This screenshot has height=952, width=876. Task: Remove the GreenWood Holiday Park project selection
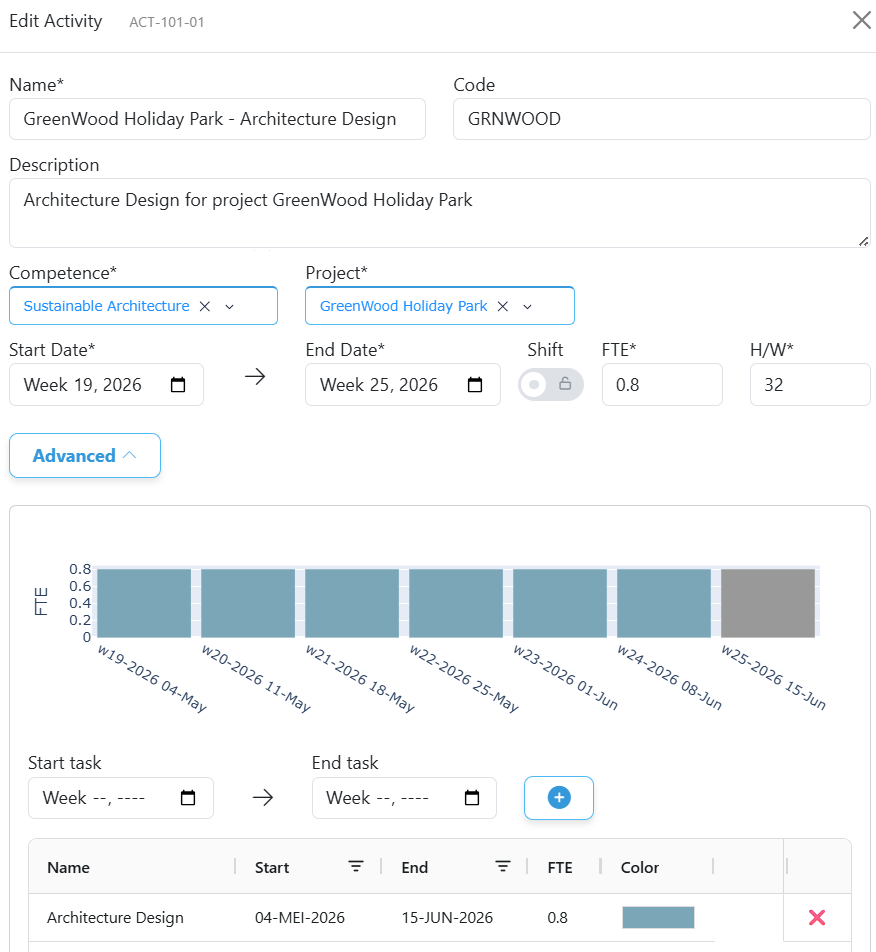coord(503,306)
